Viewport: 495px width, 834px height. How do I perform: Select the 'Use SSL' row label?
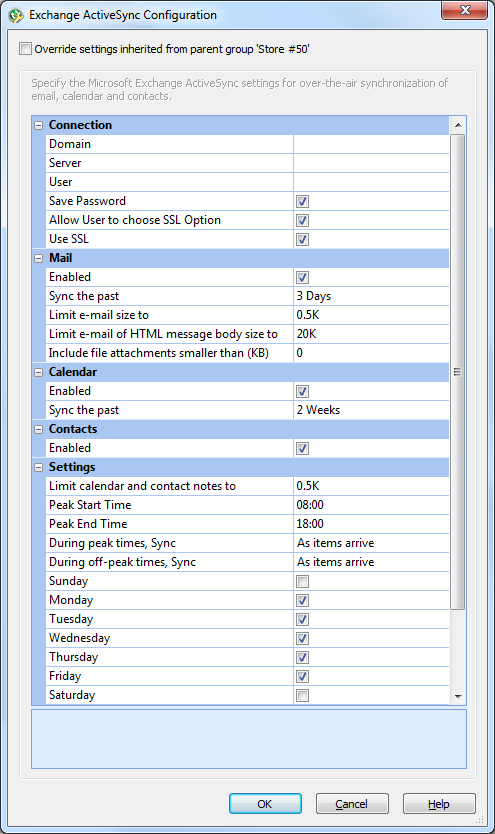[69, 239]
